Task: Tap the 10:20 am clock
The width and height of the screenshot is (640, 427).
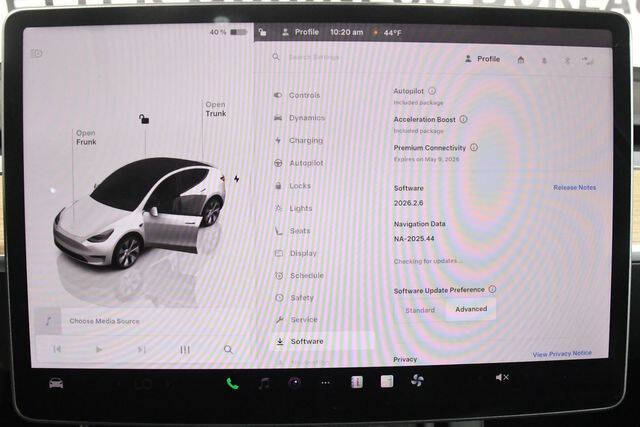Action: pyautogui.click(x=347, y=32)
